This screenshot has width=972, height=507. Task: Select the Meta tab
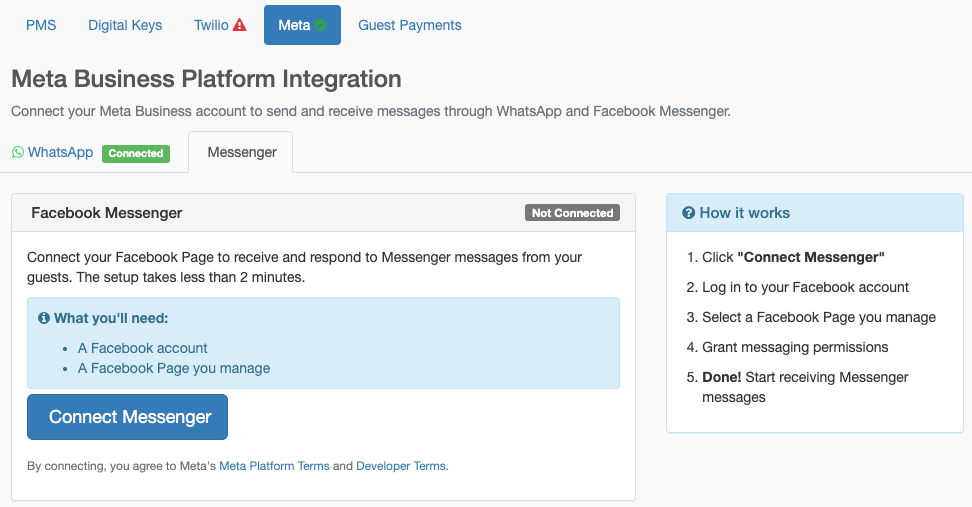(x=294, y=25)
